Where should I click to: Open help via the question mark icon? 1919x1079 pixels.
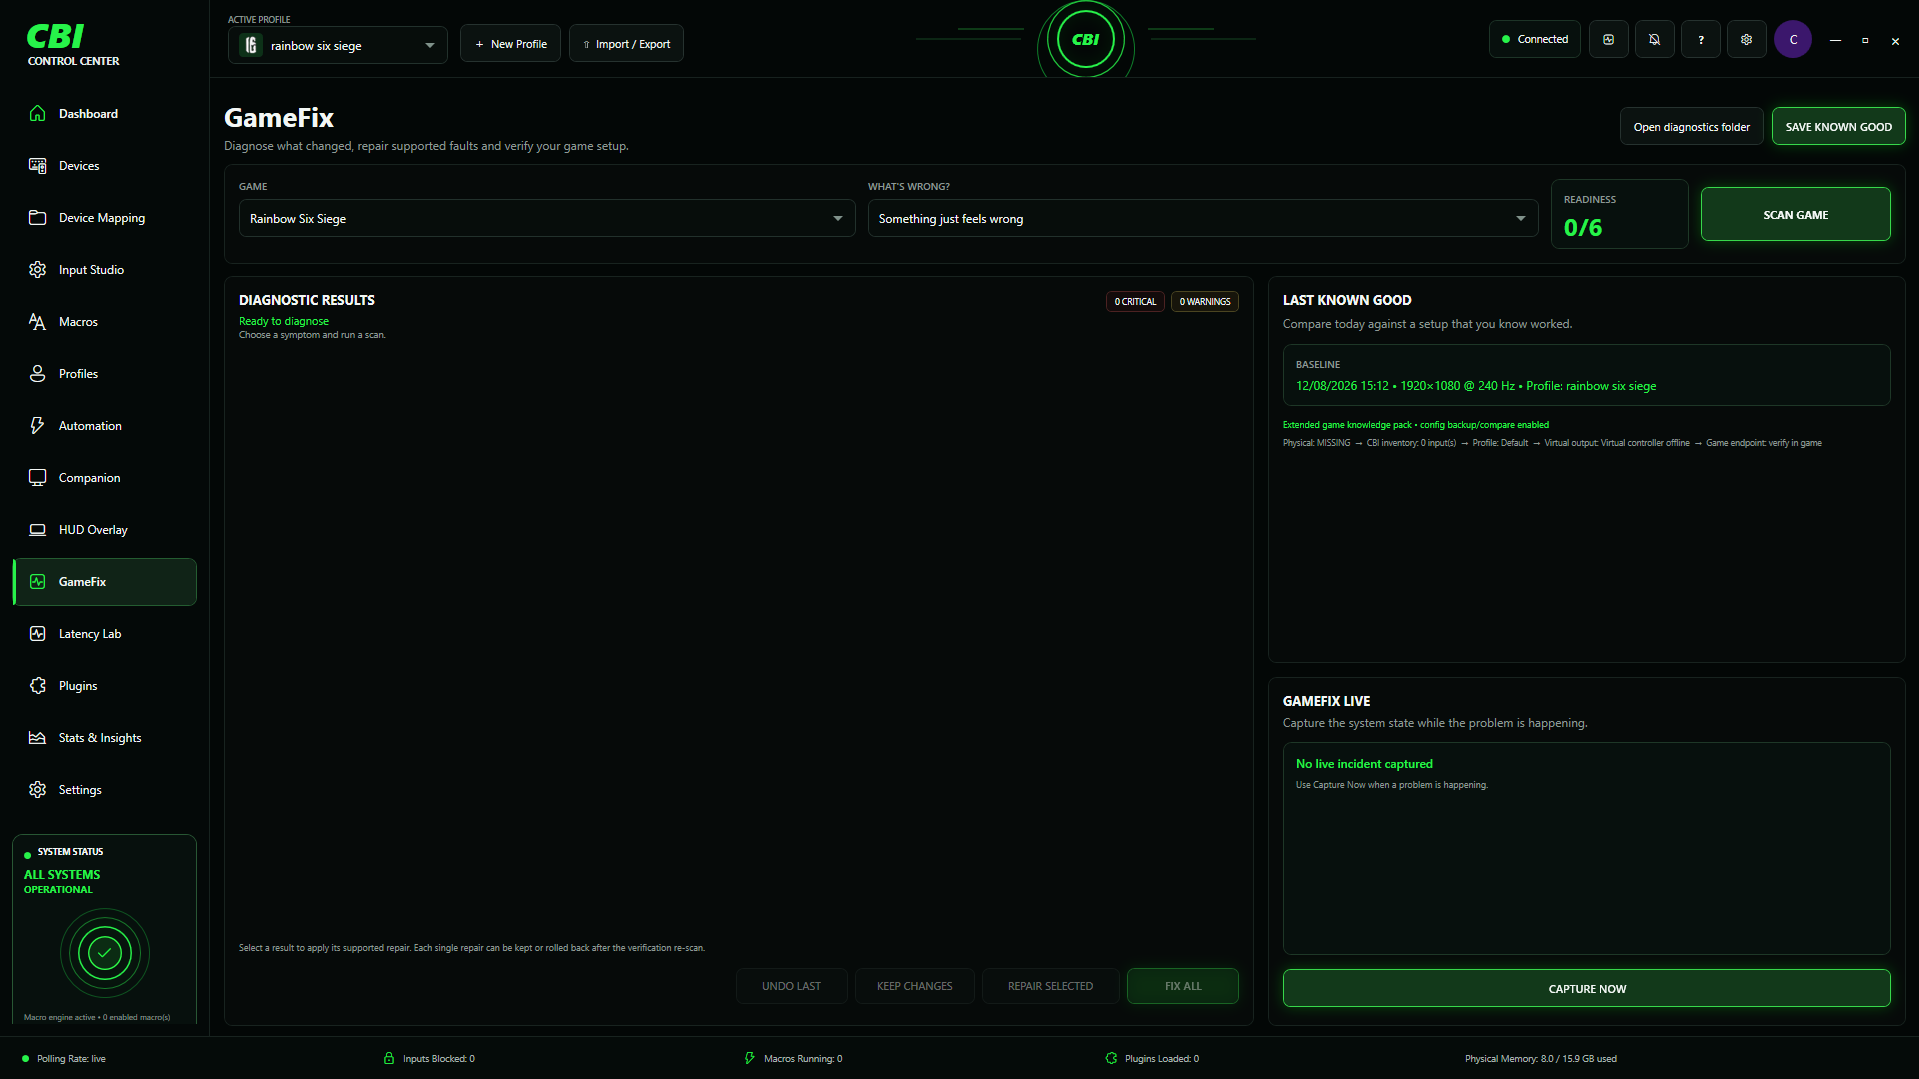click(1700, 40)
